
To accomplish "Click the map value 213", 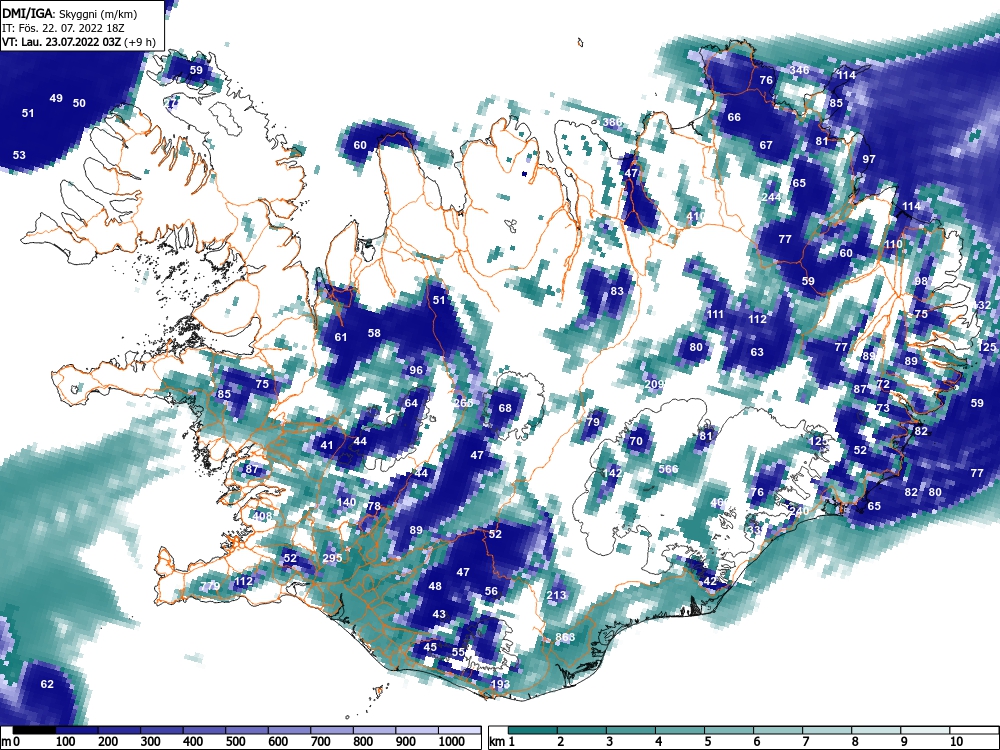I will [x=556, y=596].
